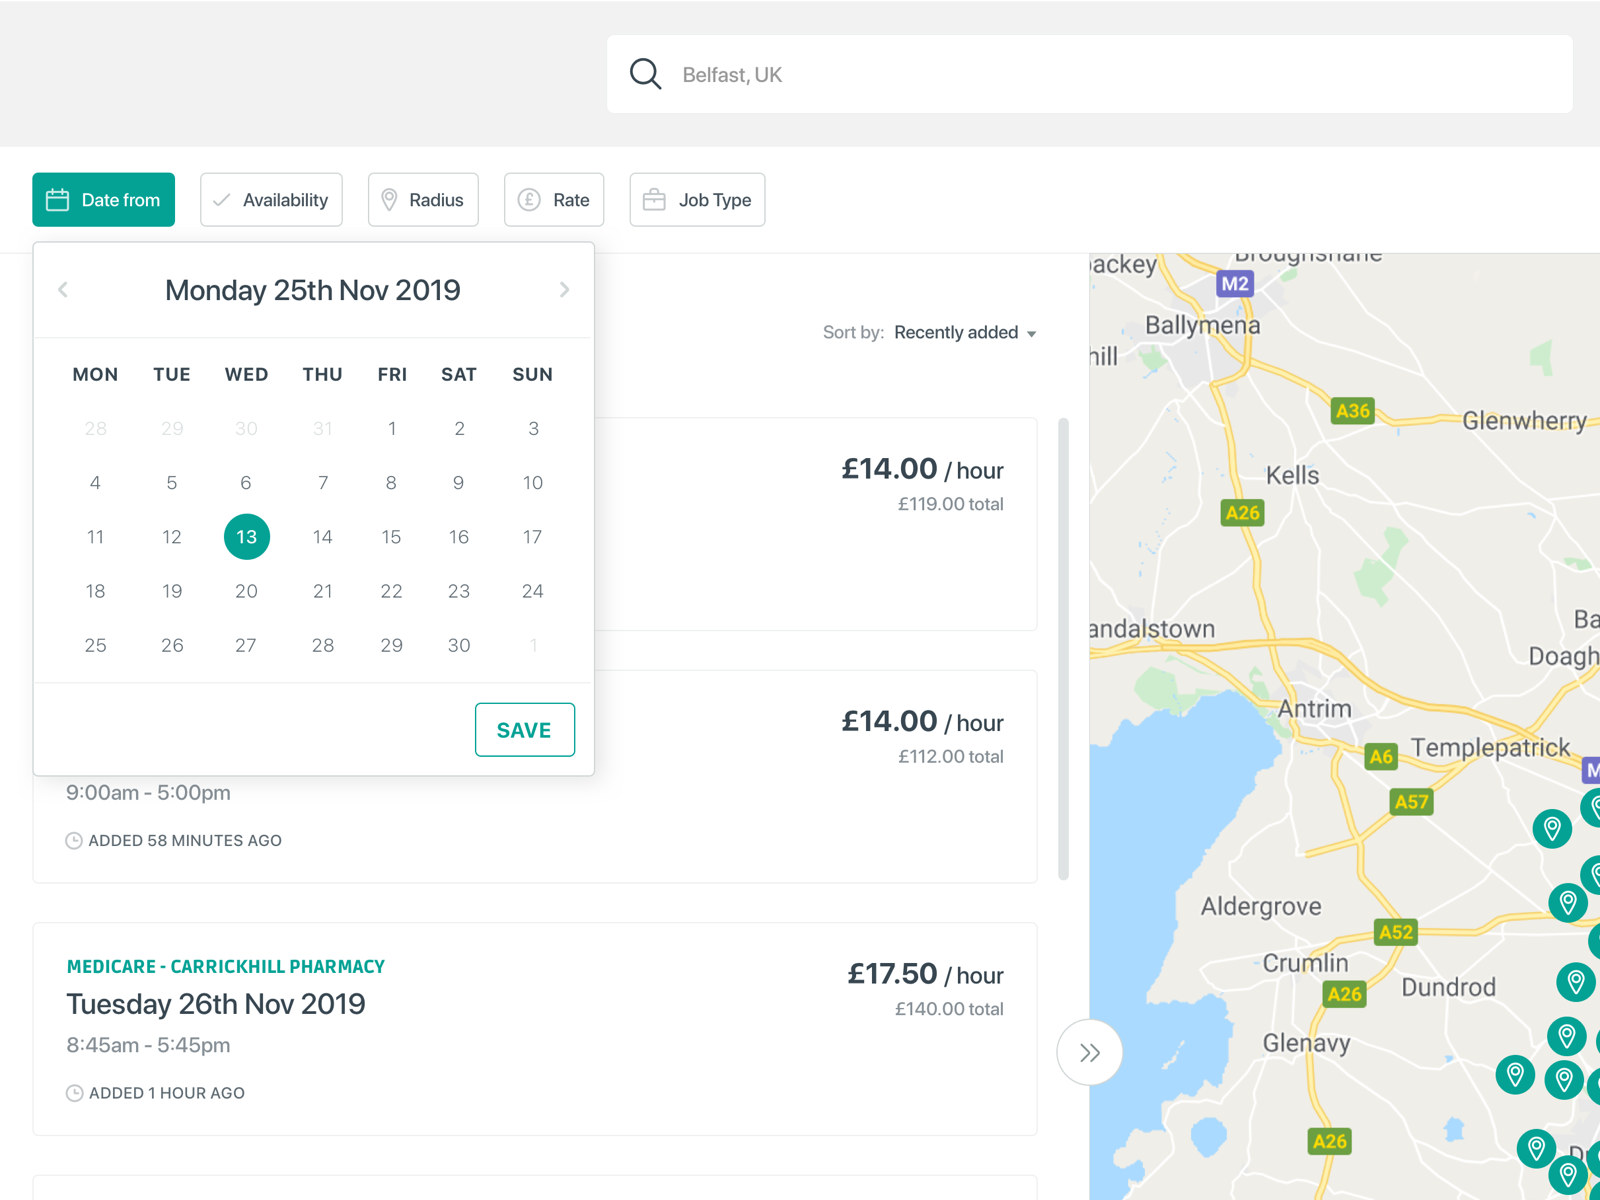Select the 13th in the calendar
This screenshot has width=1600, height=1200.
[246, 537]
